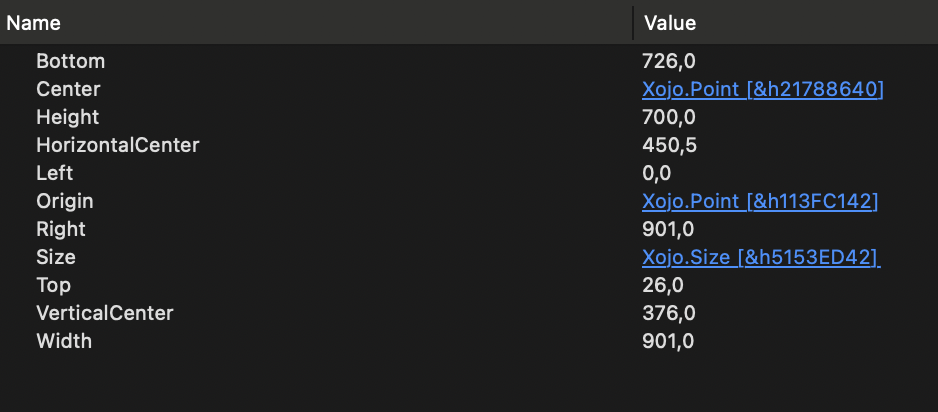This screenshot has height=412, width=938.
Task: Click the column divider between Name and Value
Action: click(633, 23)
